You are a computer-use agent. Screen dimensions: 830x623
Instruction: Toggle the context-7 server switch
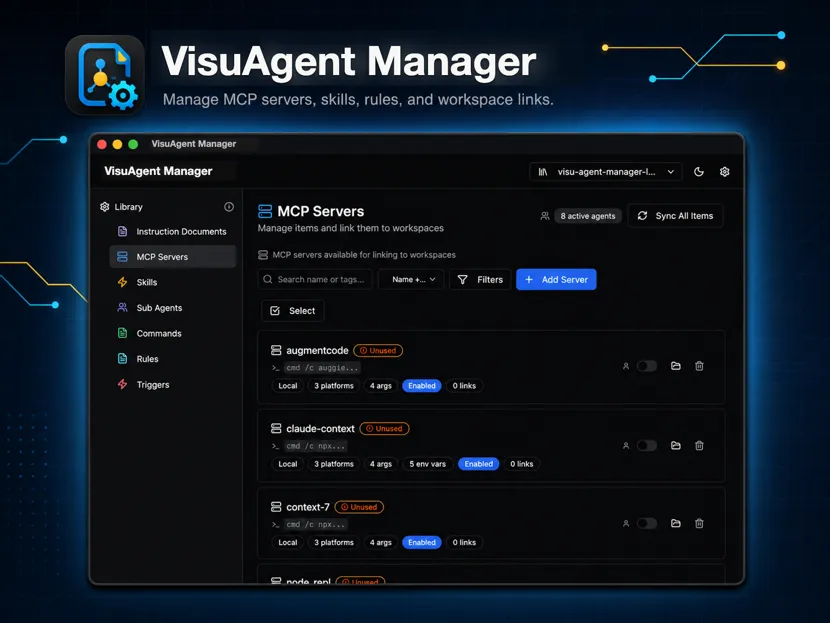646,523
